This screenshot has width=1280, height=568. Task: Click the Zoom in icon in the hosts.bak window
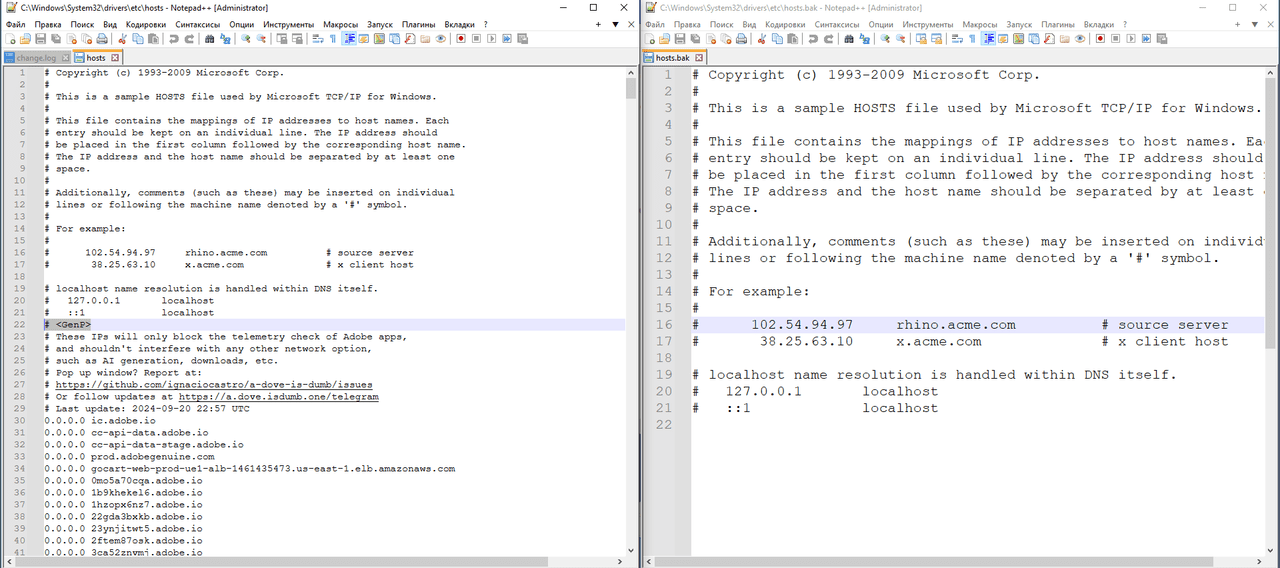885,39
